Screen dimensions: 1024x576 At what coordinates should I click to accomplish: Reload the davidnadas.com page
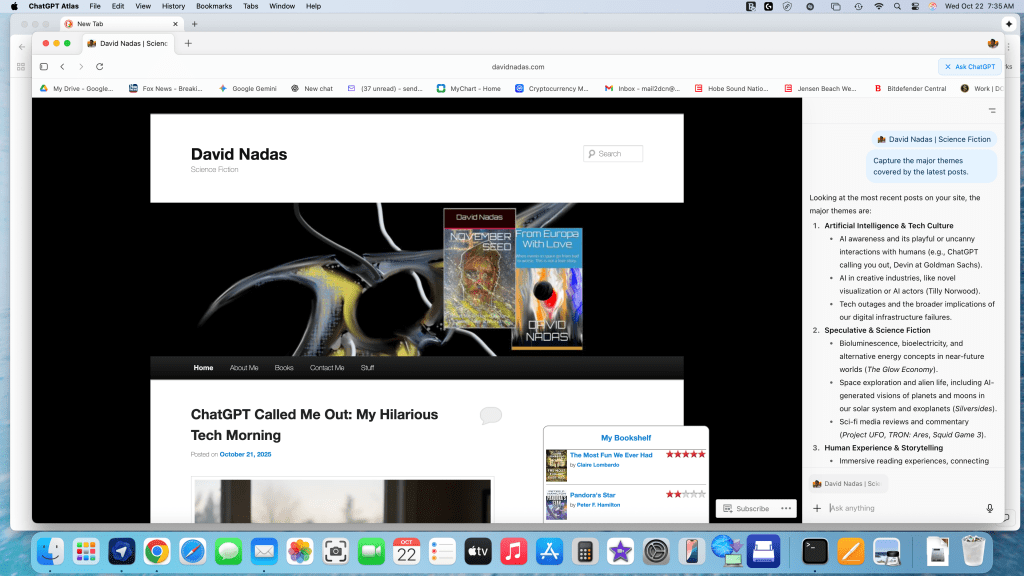click(99, 66)
